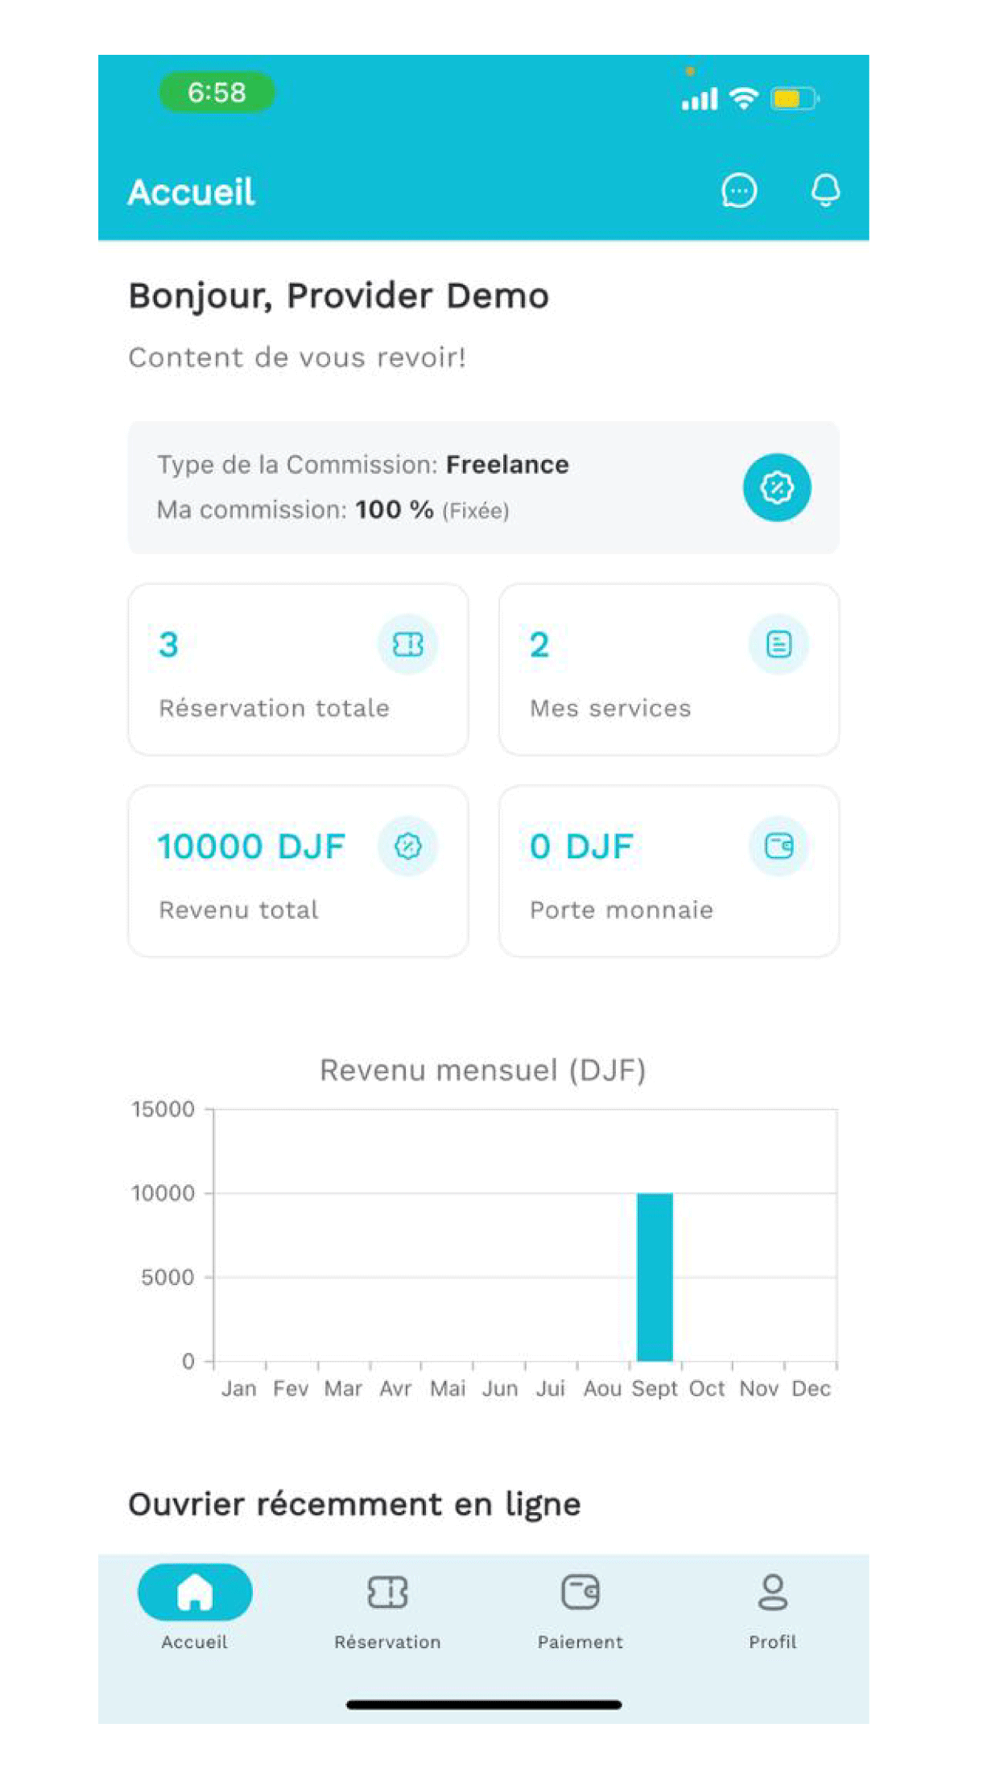View the 10000 DJF Revenu total card

[298, 871]
